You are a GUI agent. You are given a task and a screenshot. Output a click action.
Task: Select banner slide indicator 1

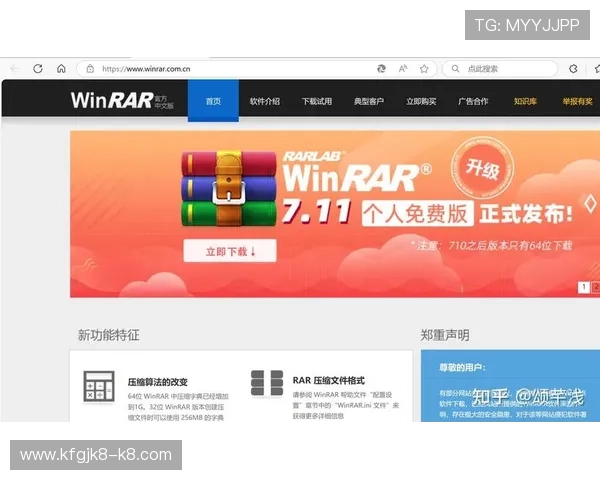pyautogui.click(x=584, y=287)
